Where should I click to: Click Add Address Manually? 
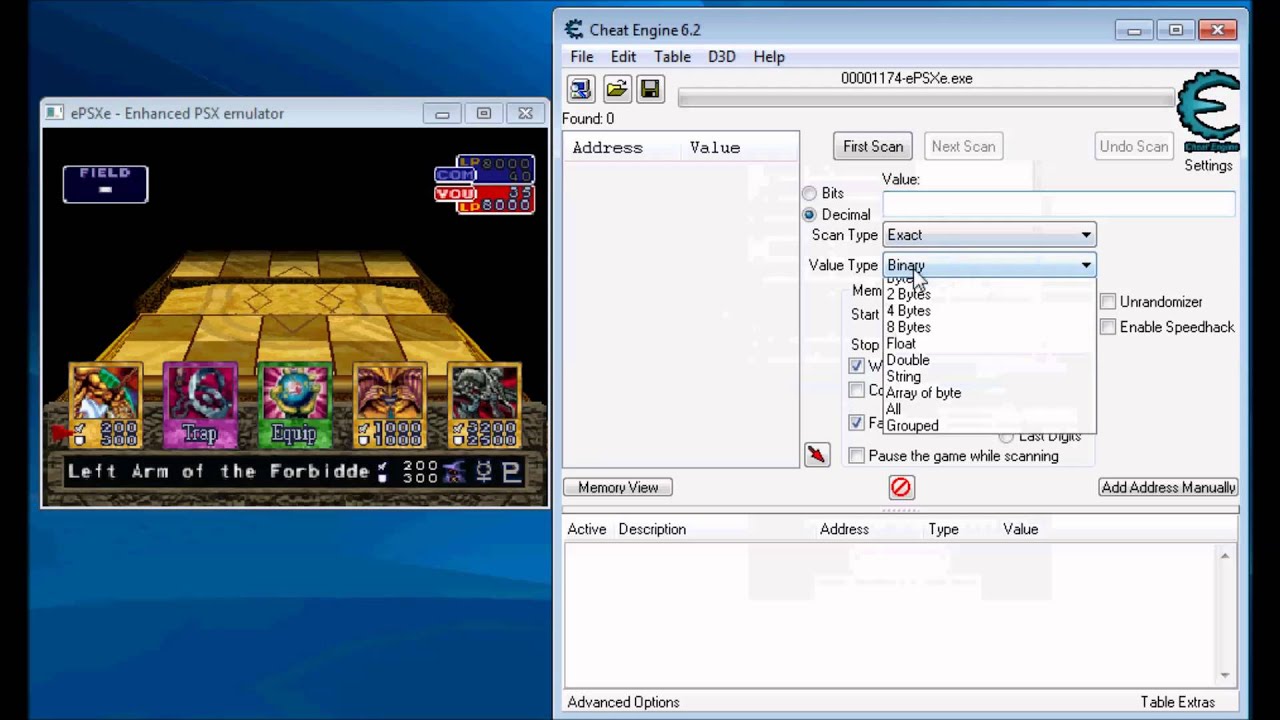click(1168, 487)
